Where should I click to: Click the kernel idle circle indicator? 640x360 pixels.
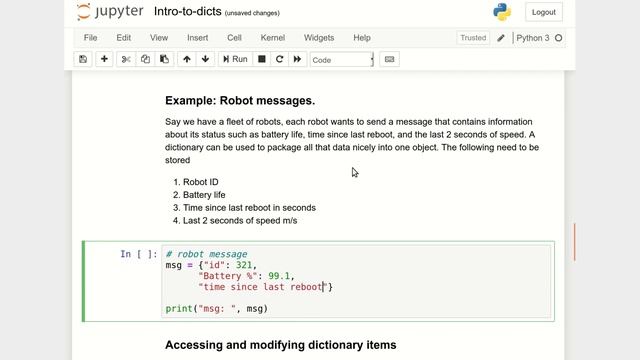(558, 38)
